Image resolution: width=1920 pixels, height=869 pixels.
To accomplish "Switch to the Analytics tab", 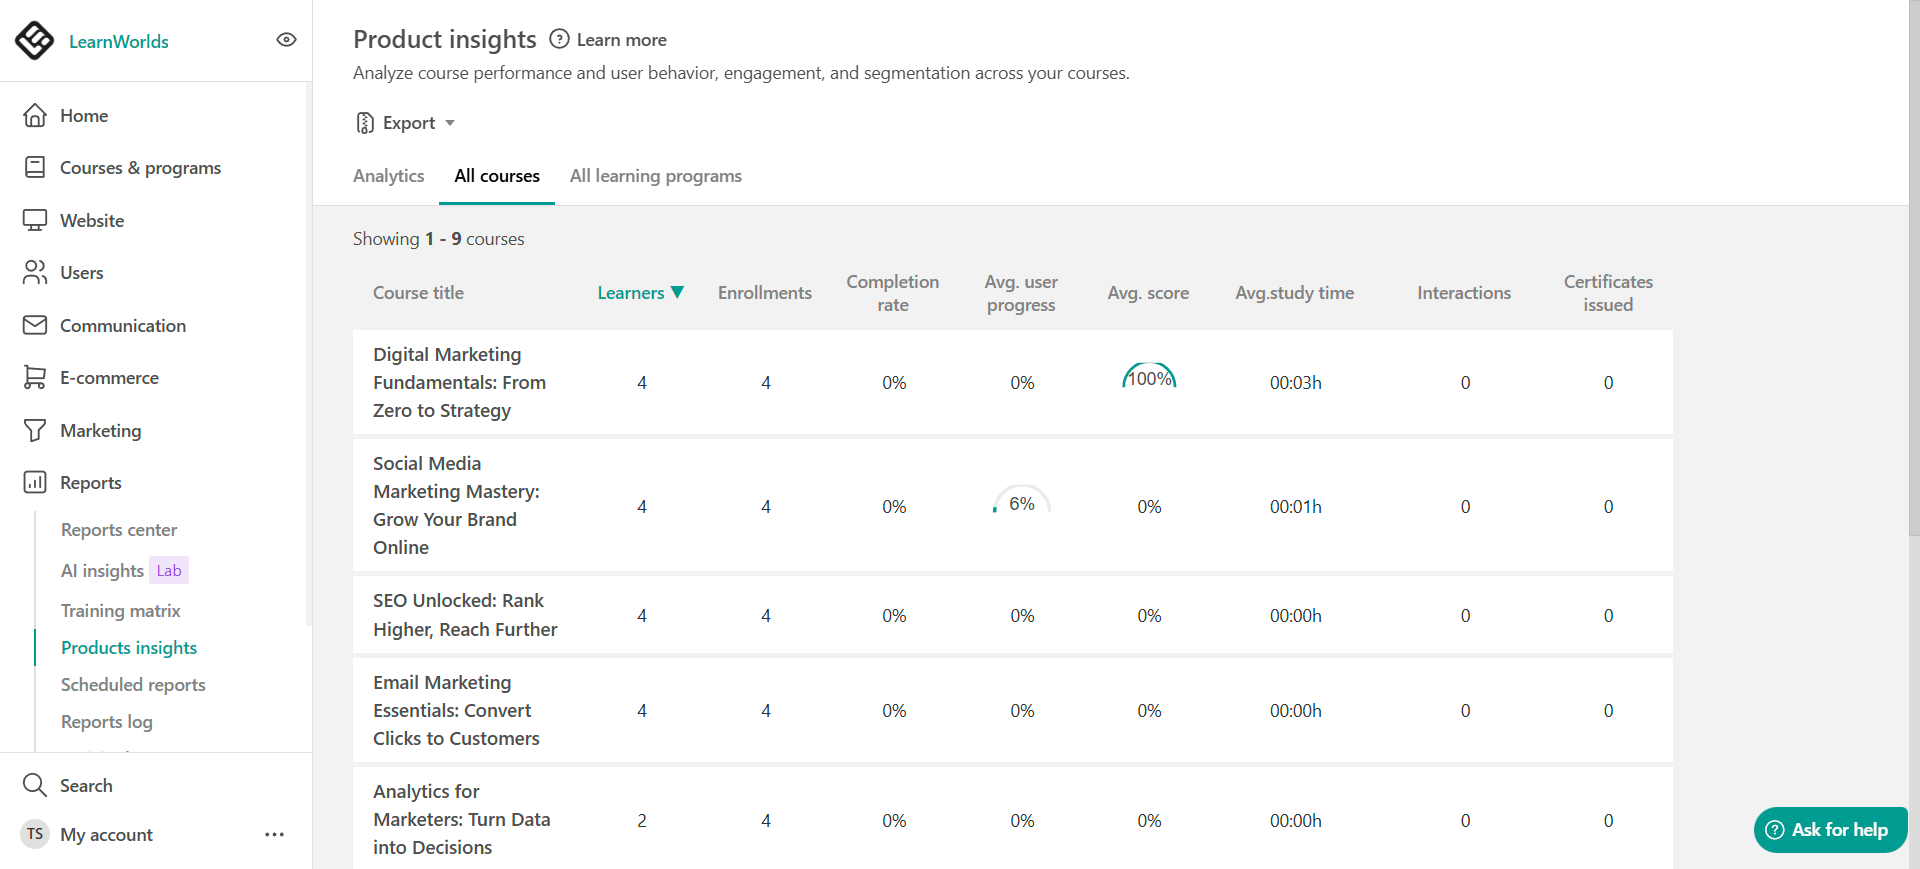I will (388, 176).
